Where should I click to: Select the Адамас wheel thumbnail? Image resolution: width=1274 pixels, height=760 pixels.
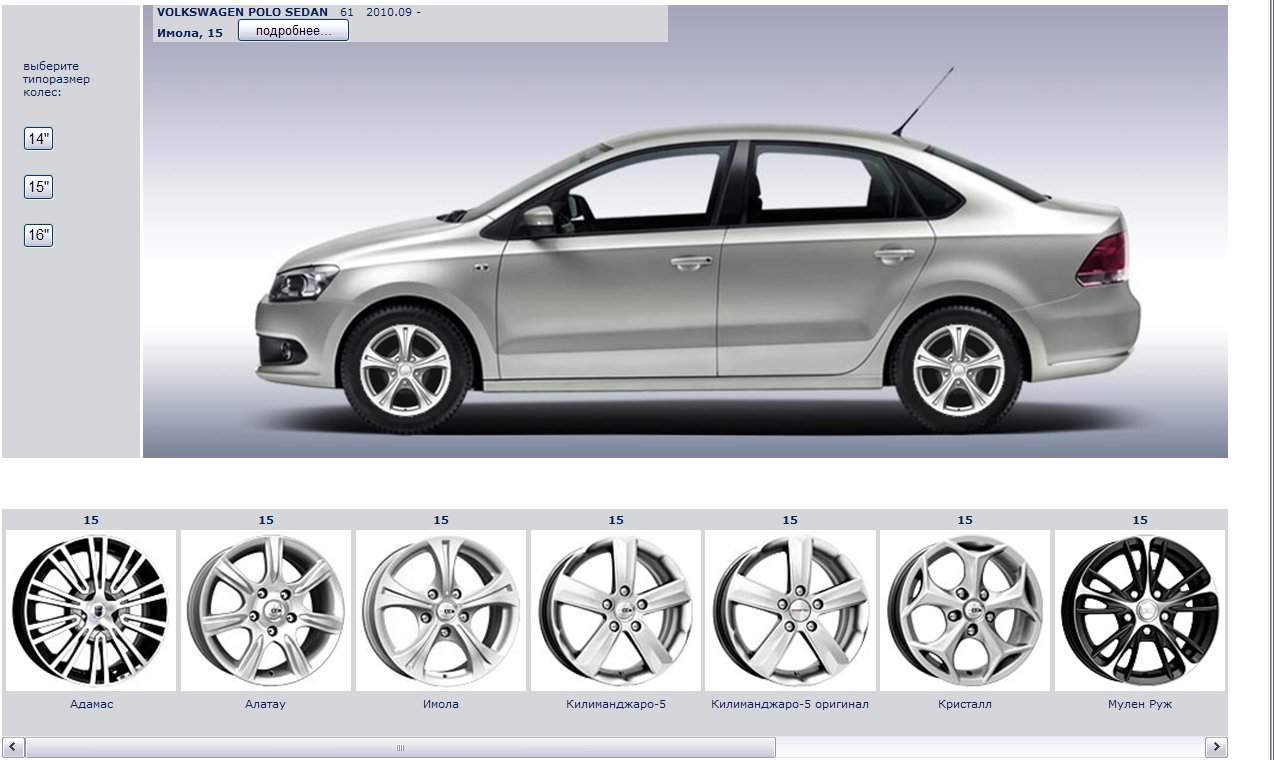(x=91, y=610)
